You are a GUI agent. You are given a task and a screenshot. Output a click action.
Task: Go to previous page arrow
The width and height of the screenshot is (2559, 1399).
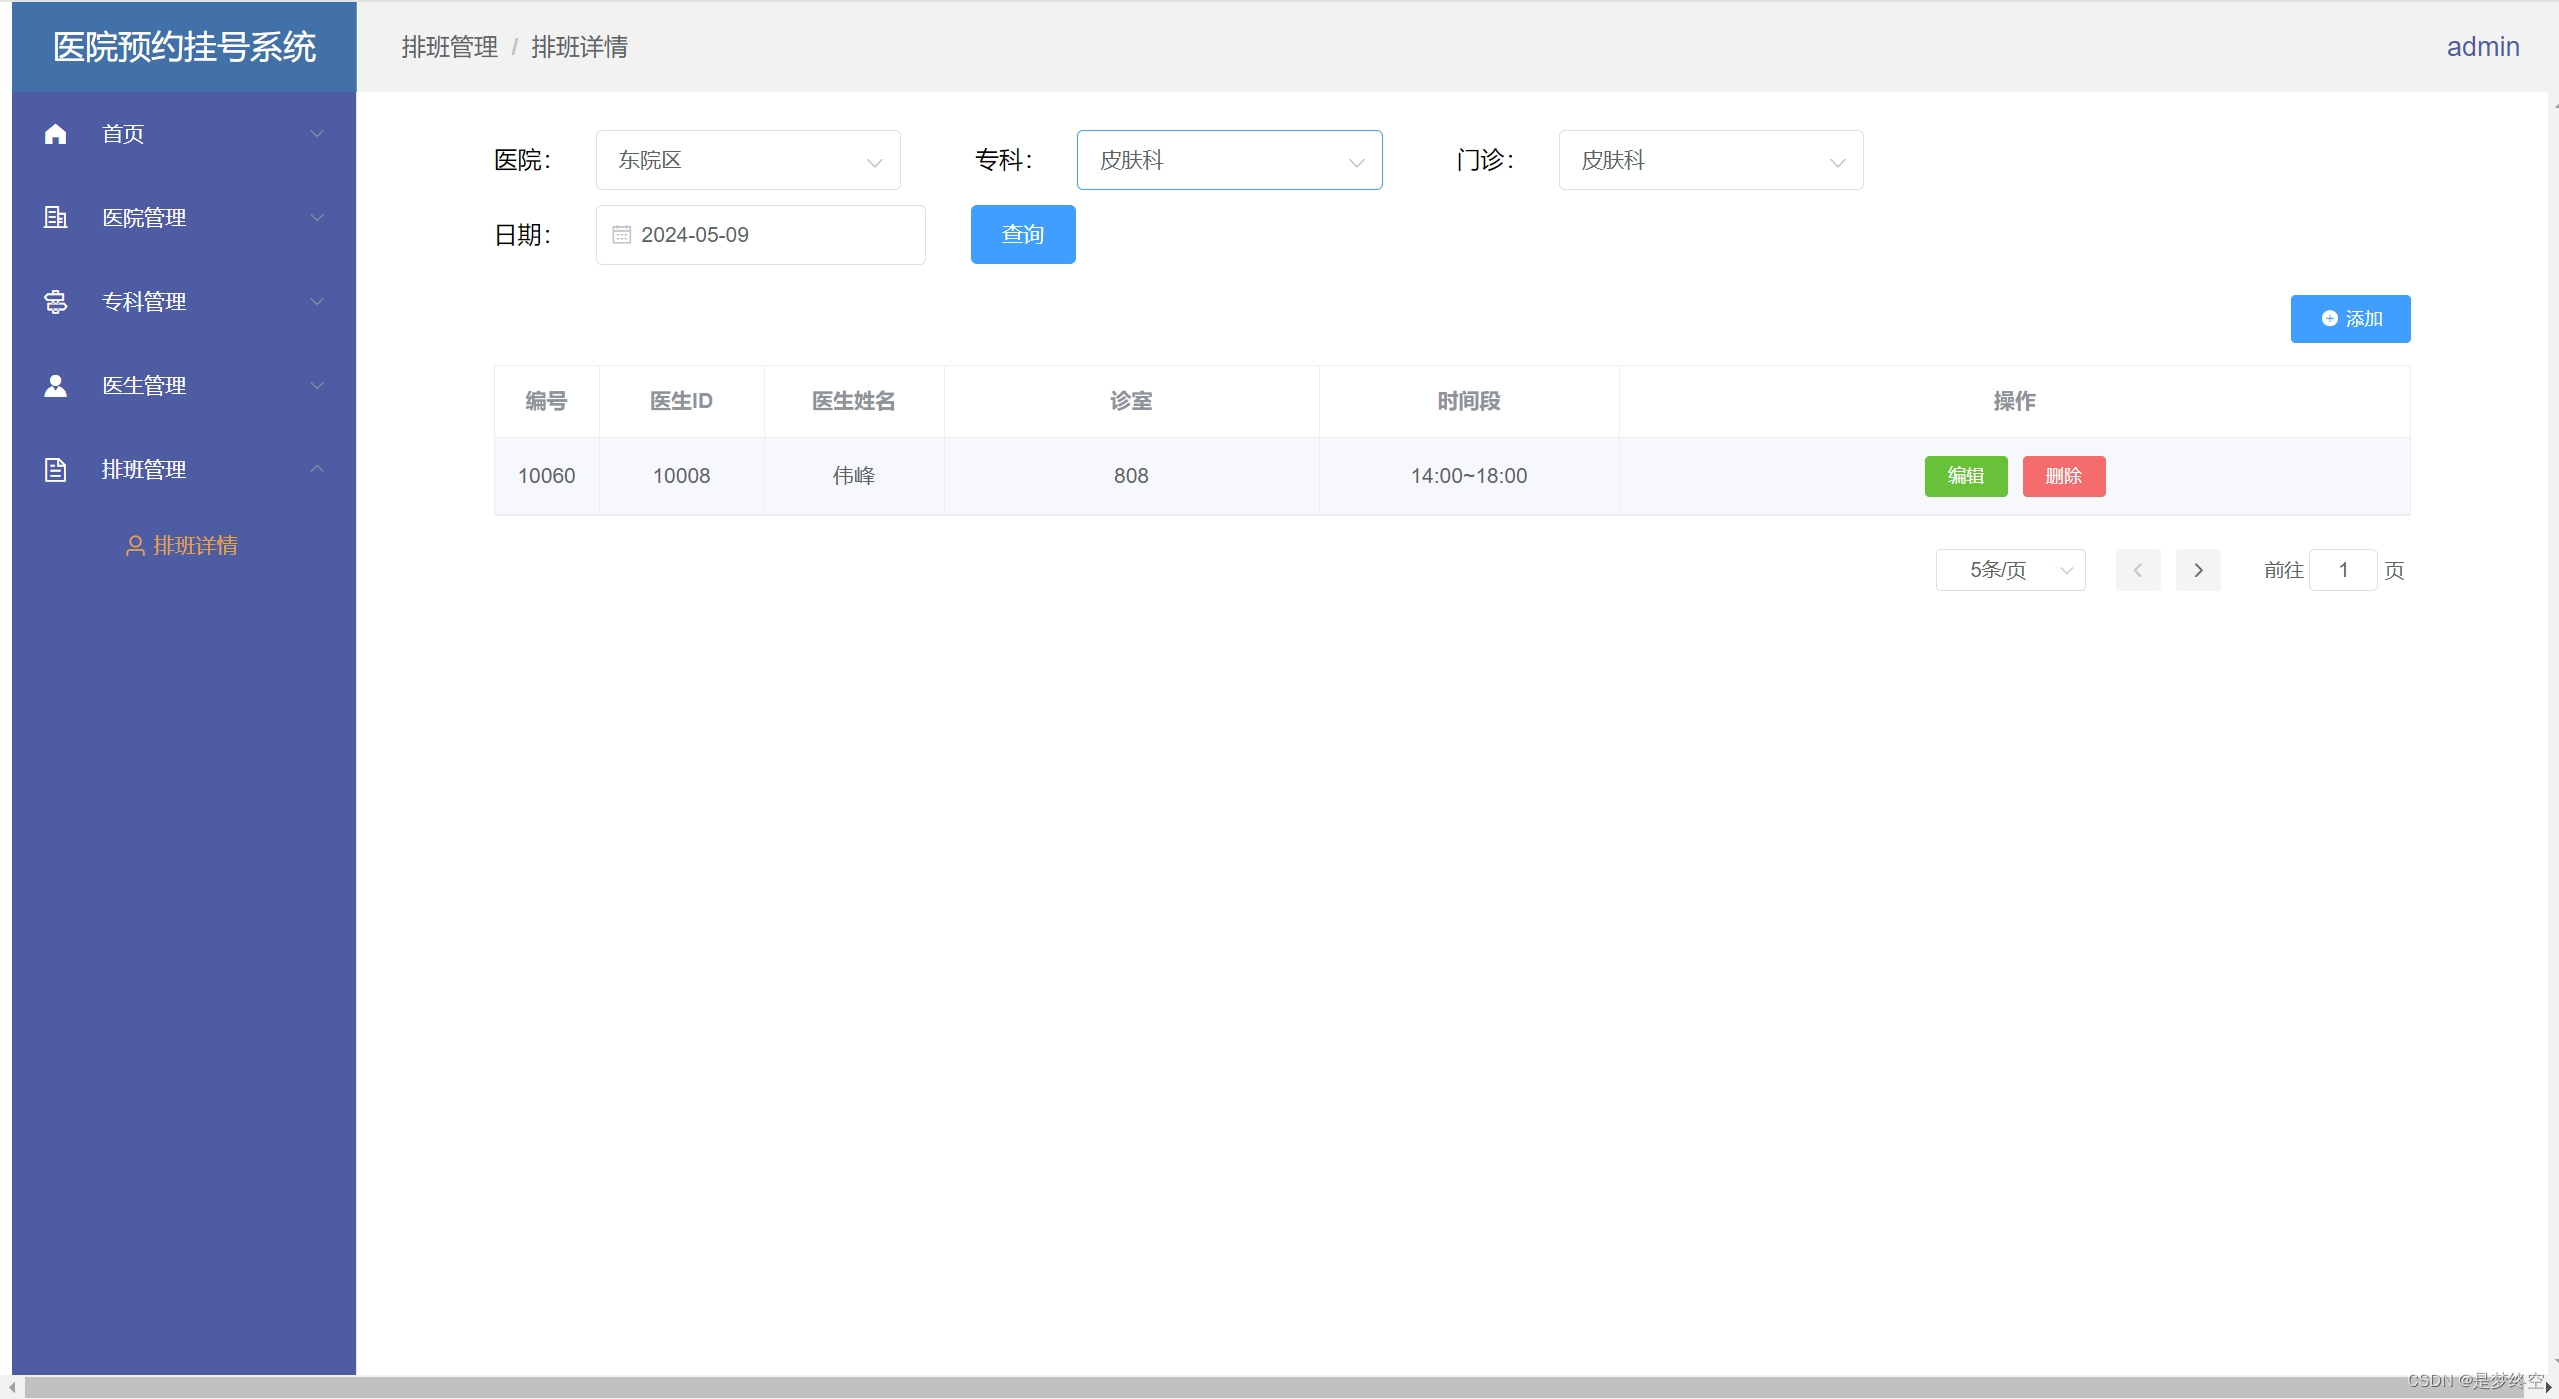point(2138,570)
